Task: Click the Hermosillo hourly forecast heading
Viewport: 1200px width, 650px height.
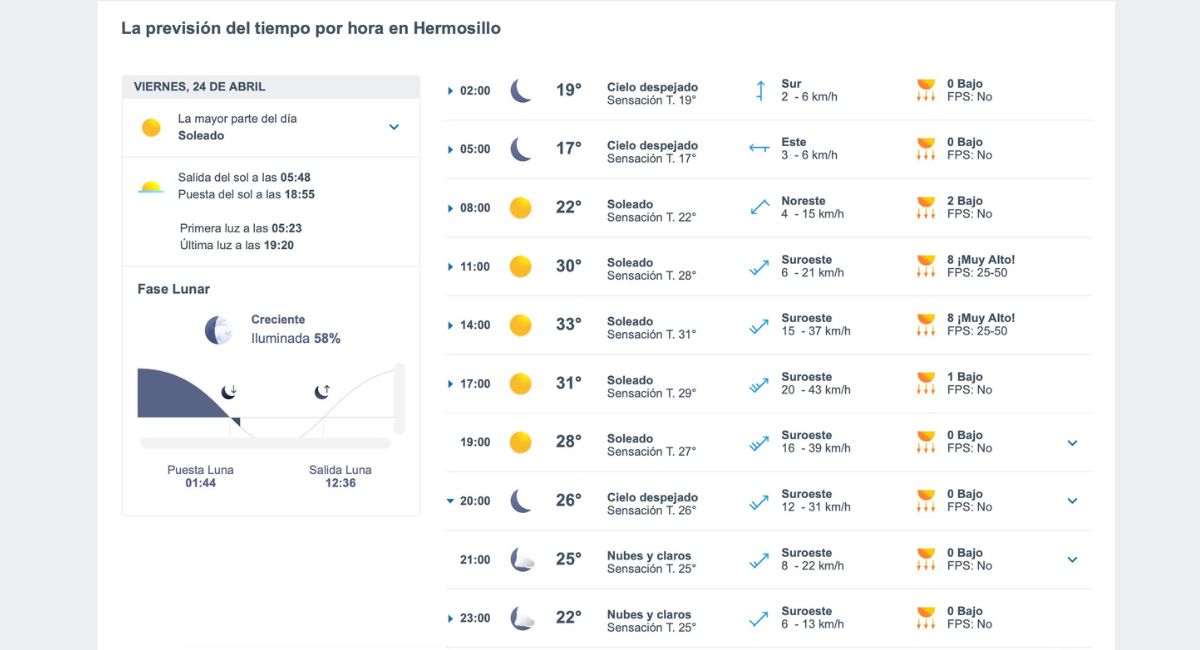Action: click(x=310, y=28)
